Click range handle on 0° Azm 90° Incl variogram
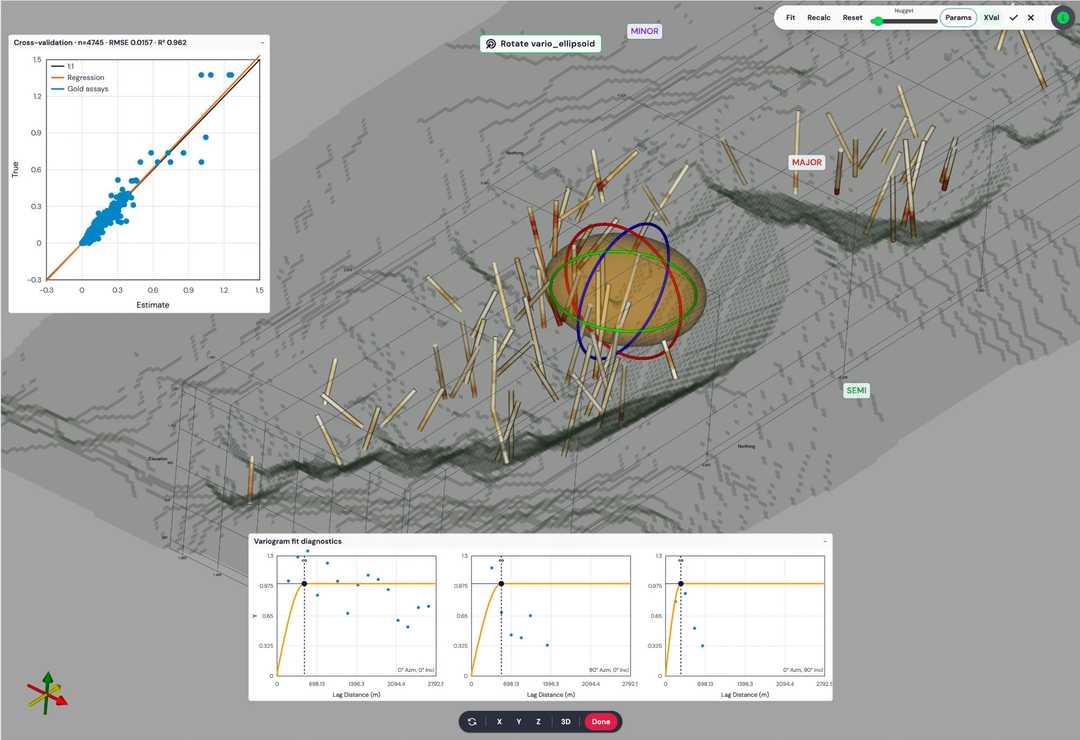The width and height of the screenshot is (1080, 740). coord(681,584)
